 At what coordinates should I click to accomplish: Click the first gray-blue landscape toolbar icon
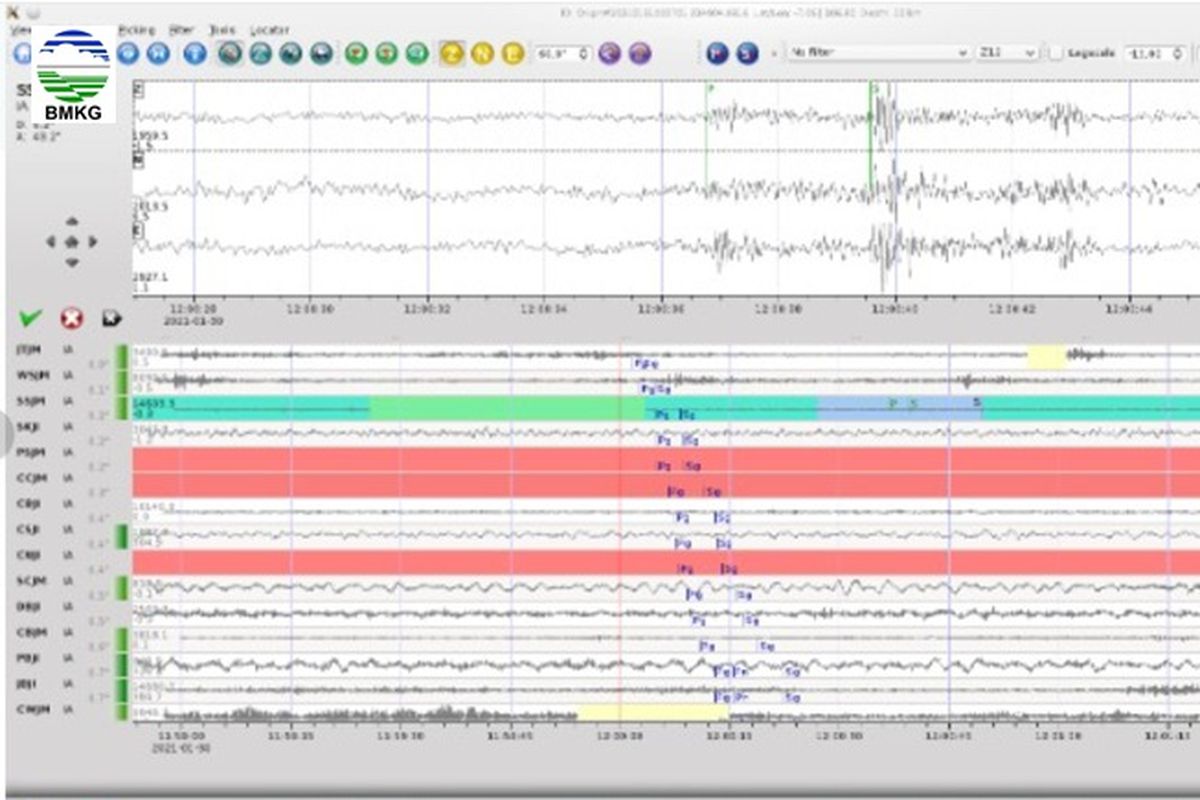coord(229,53)
